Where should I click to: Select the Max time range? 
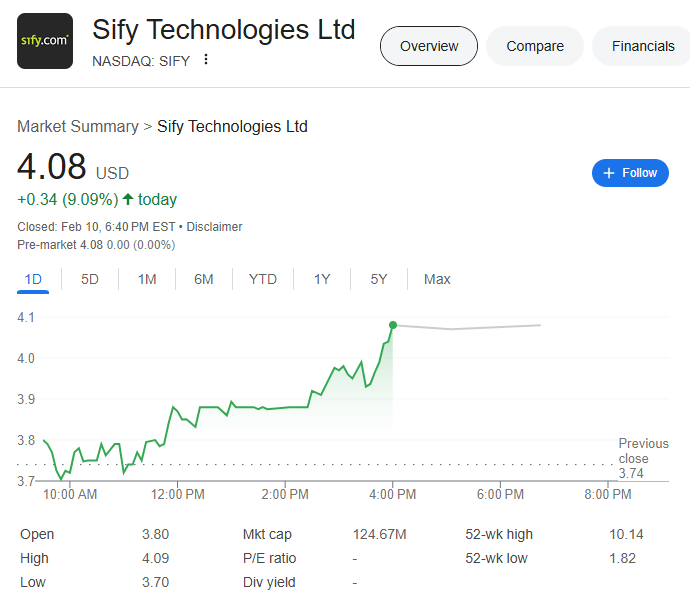[437, 279]
